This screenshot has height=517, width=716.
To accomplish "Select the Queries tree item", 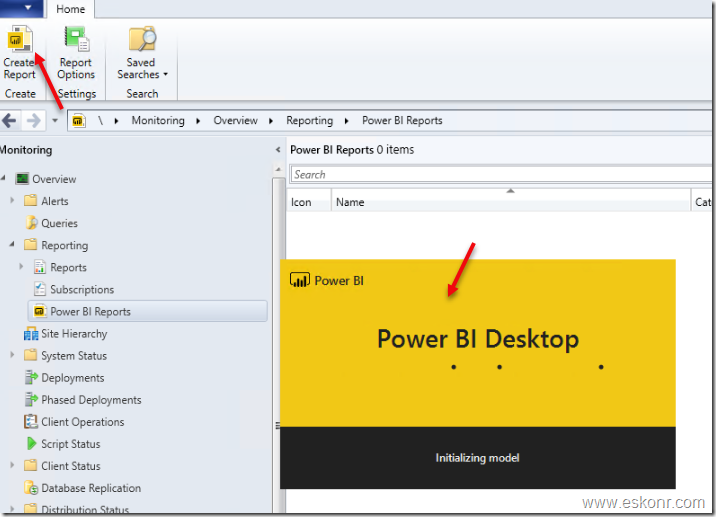I will click(59, 223).
